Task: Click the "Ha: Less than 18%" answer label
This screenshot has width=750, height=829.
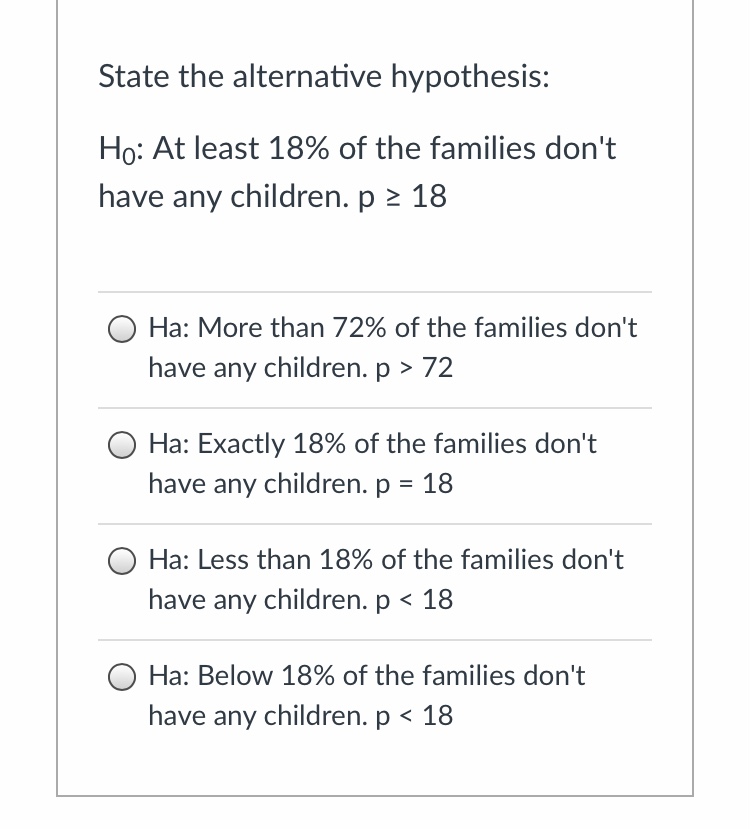Action: point(385,560)
